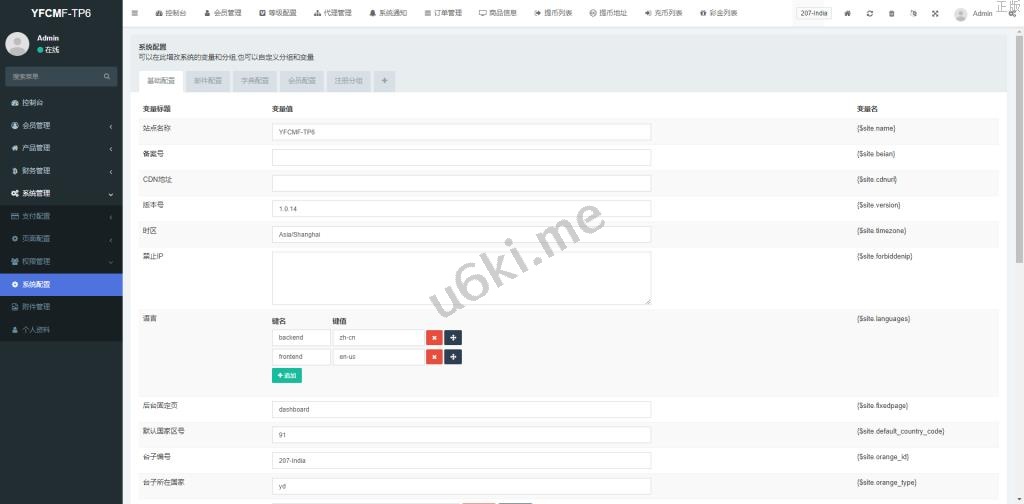Toggle fullscreen using the expand icon
The height and width of the screenshot is (504, 1024).
coord(935,13)
